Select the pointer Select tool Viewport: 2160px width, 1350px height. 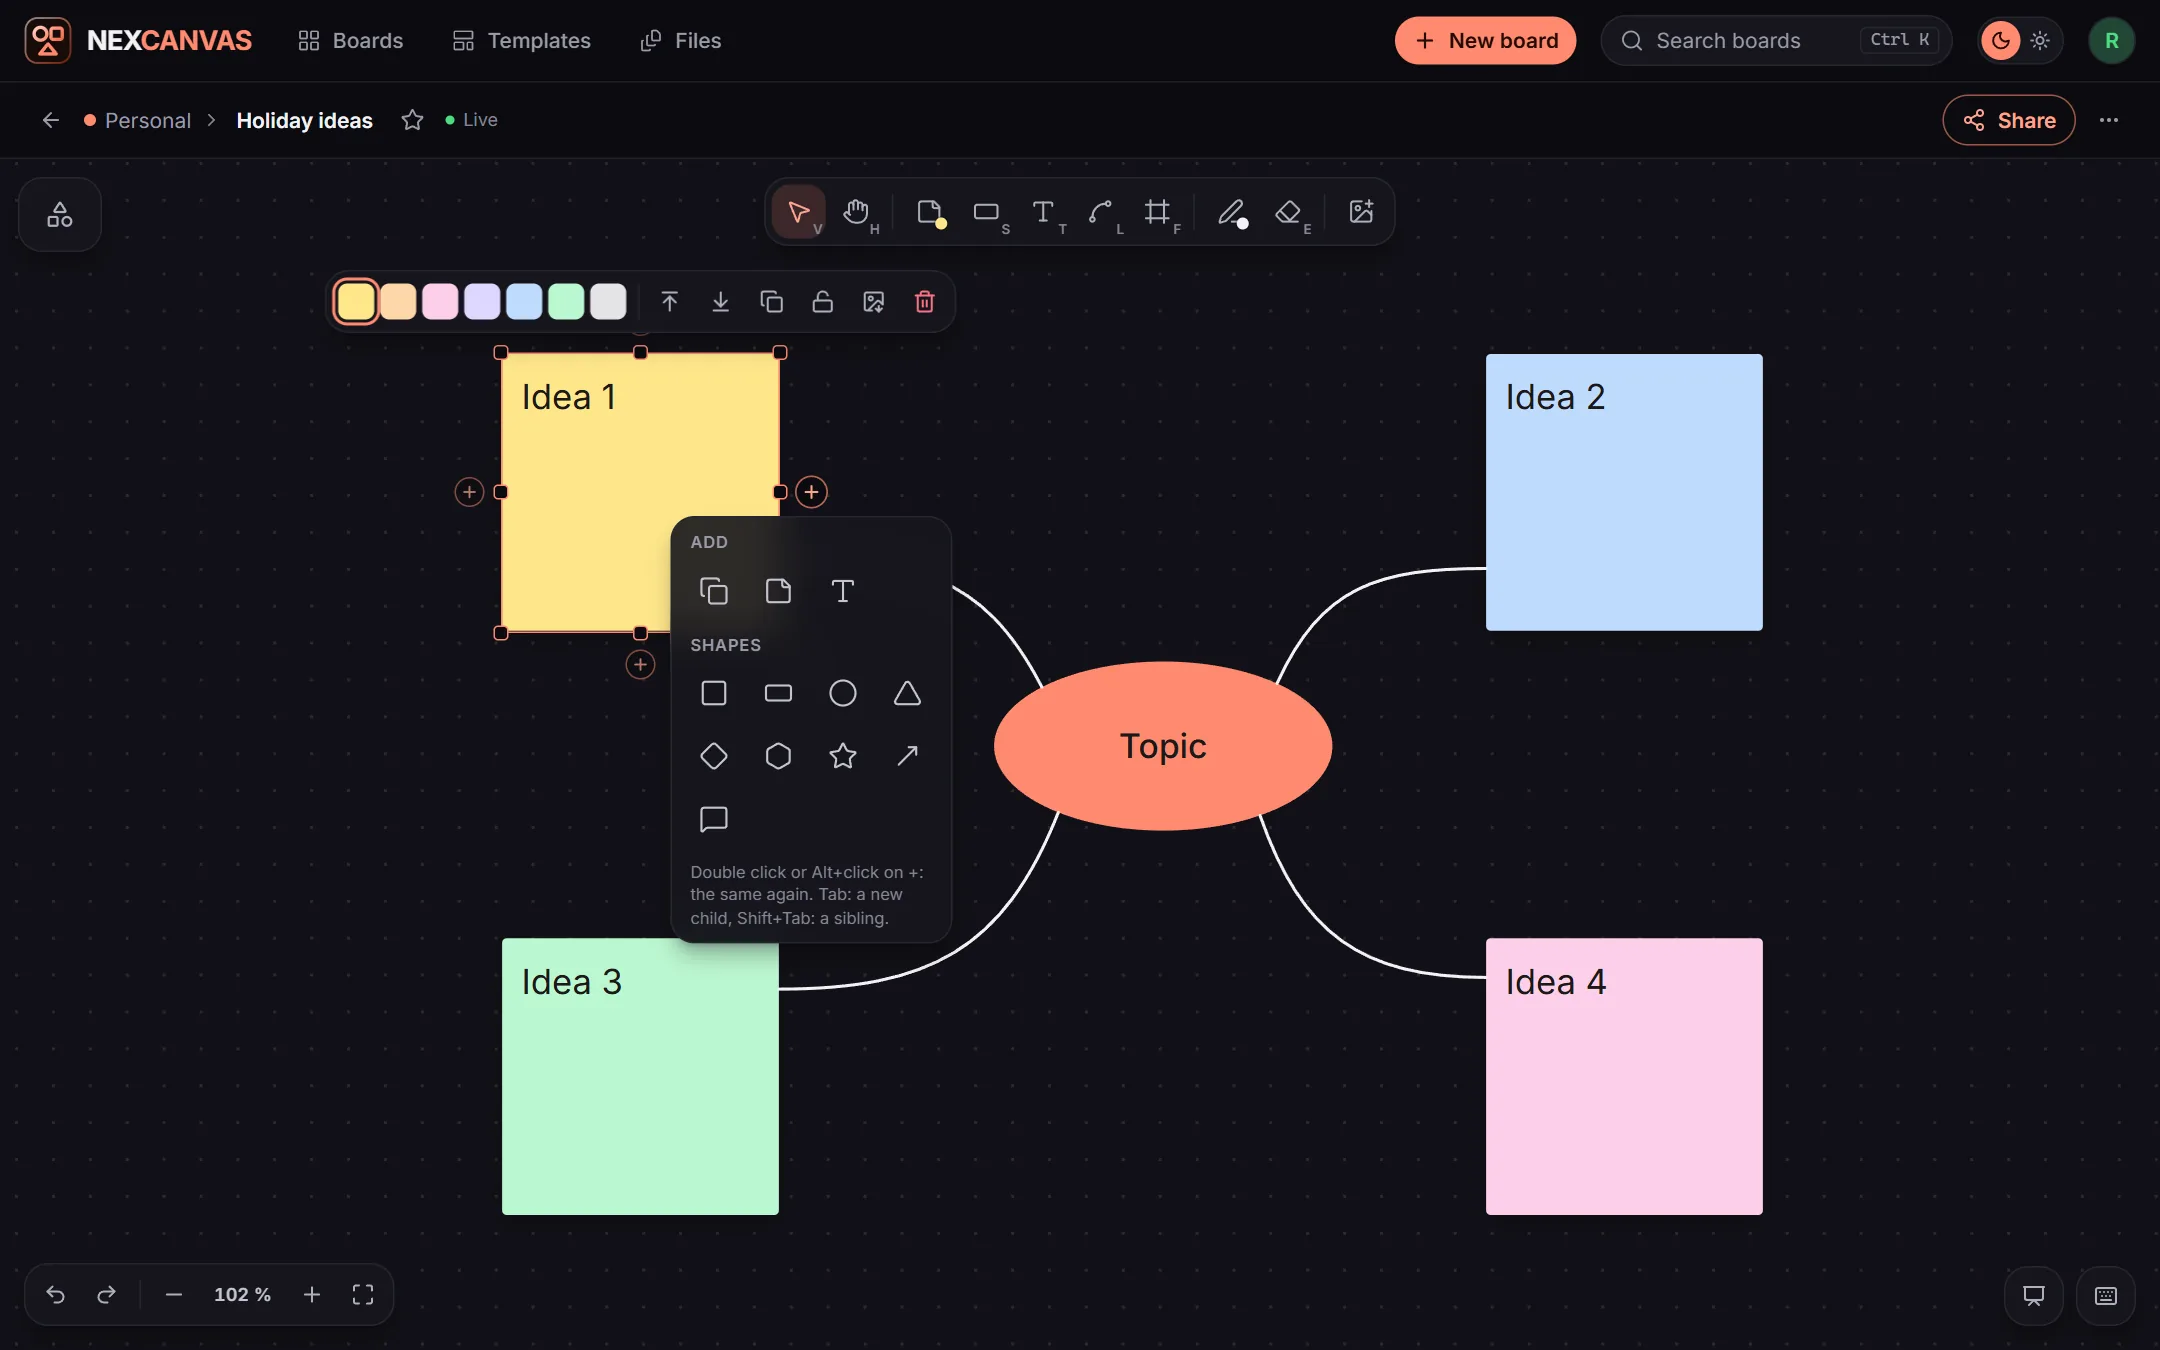799,212
